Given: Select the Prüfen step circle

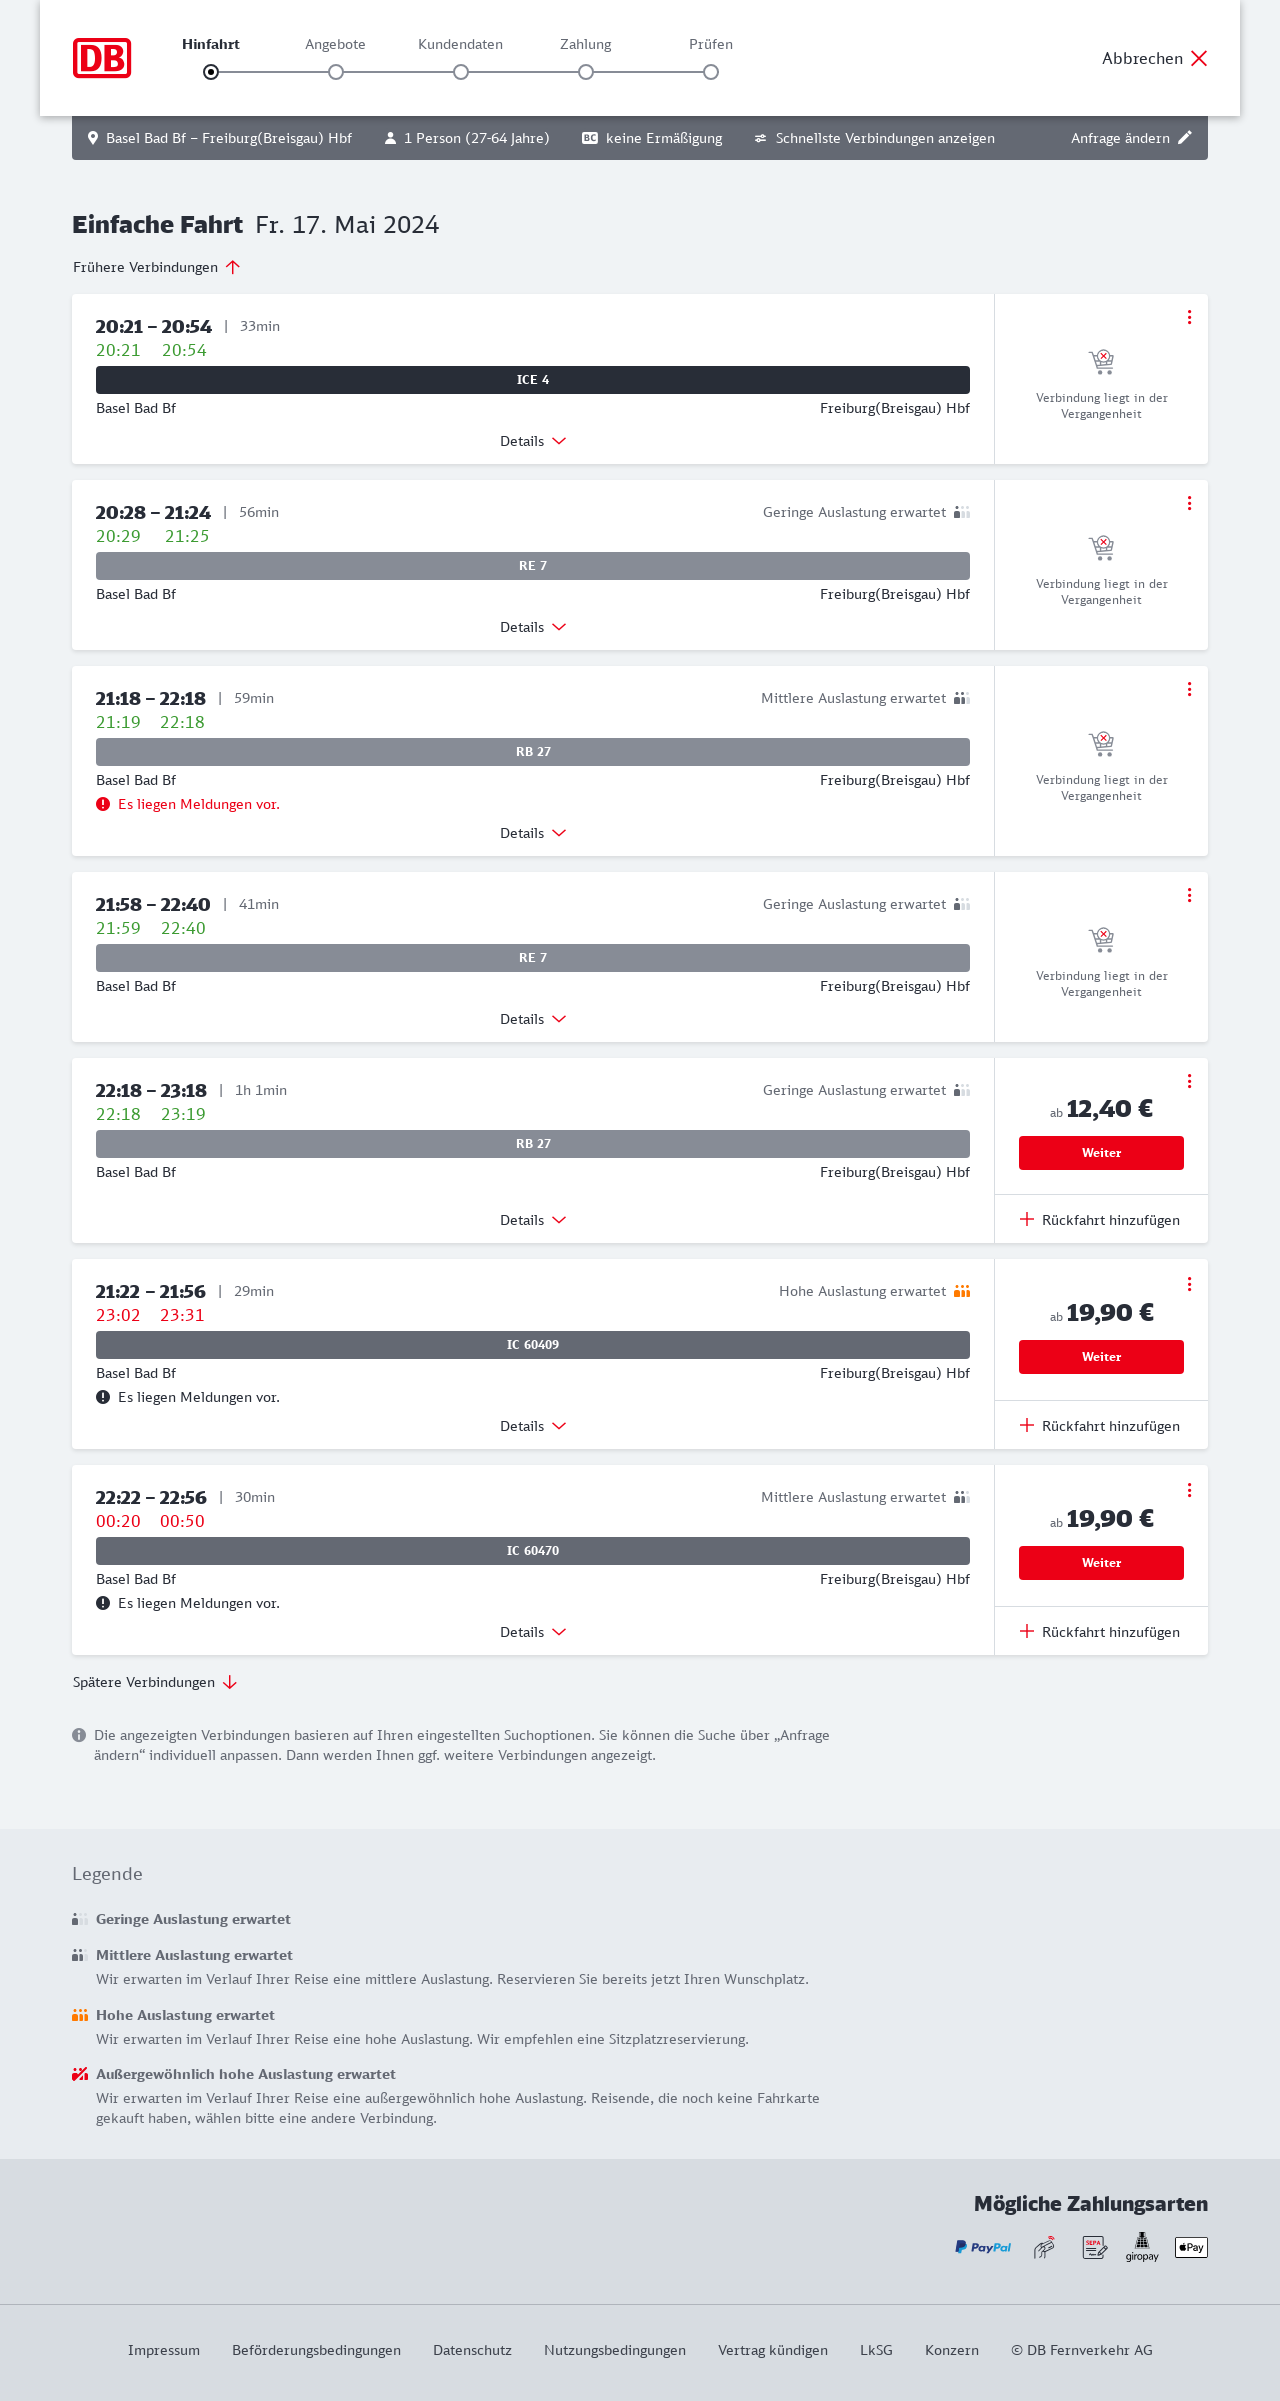Looking at the screenshot, I should (711, 72).
